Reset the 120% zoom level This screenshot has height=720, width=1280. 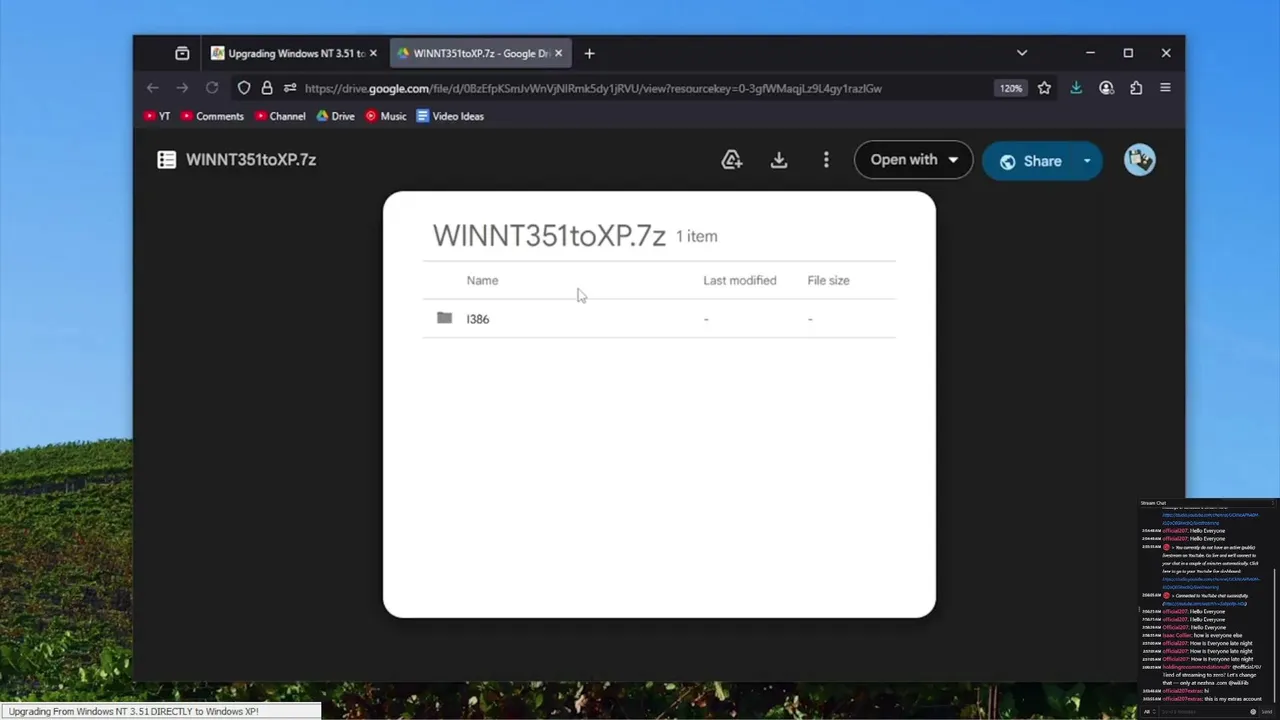[1011, 88]
